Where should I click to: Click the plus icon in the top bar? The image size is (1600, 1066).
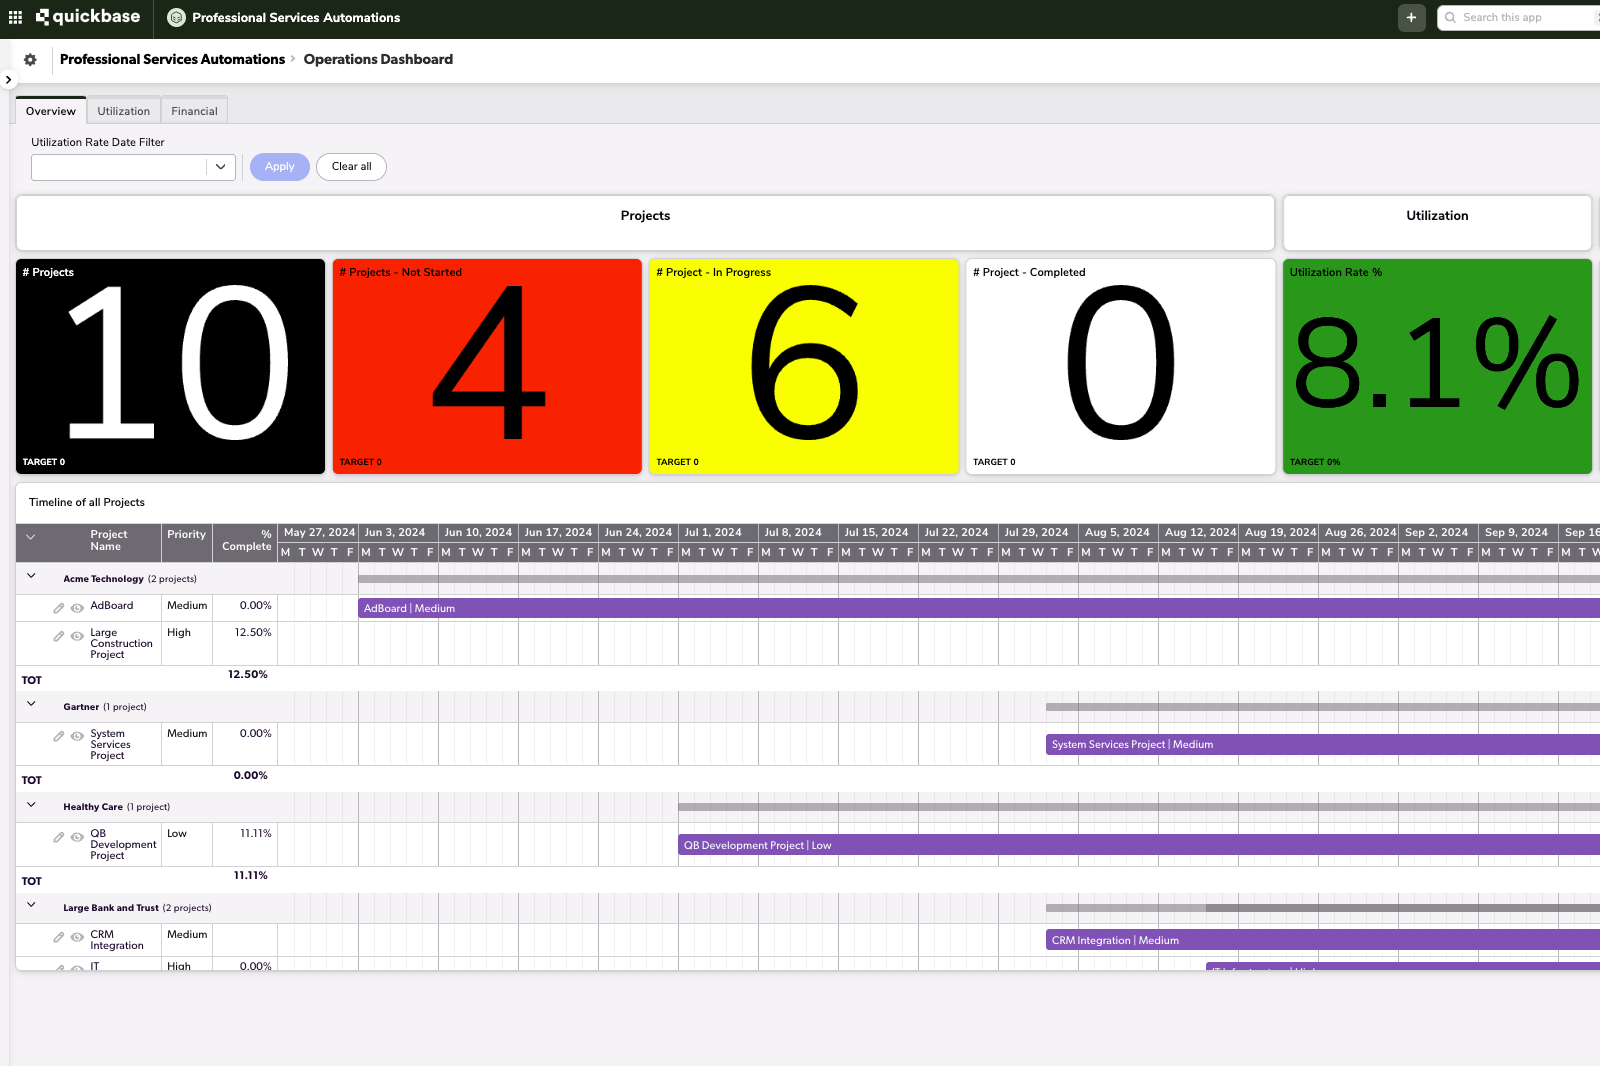pyautogui.click(x=1411, y=17)
